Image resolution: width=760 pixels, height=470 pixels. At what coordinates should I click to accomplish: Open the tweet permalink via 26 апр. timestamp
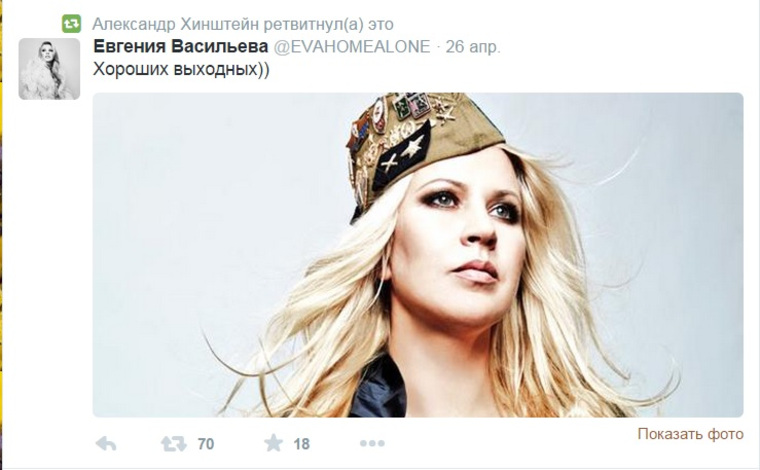473,47
